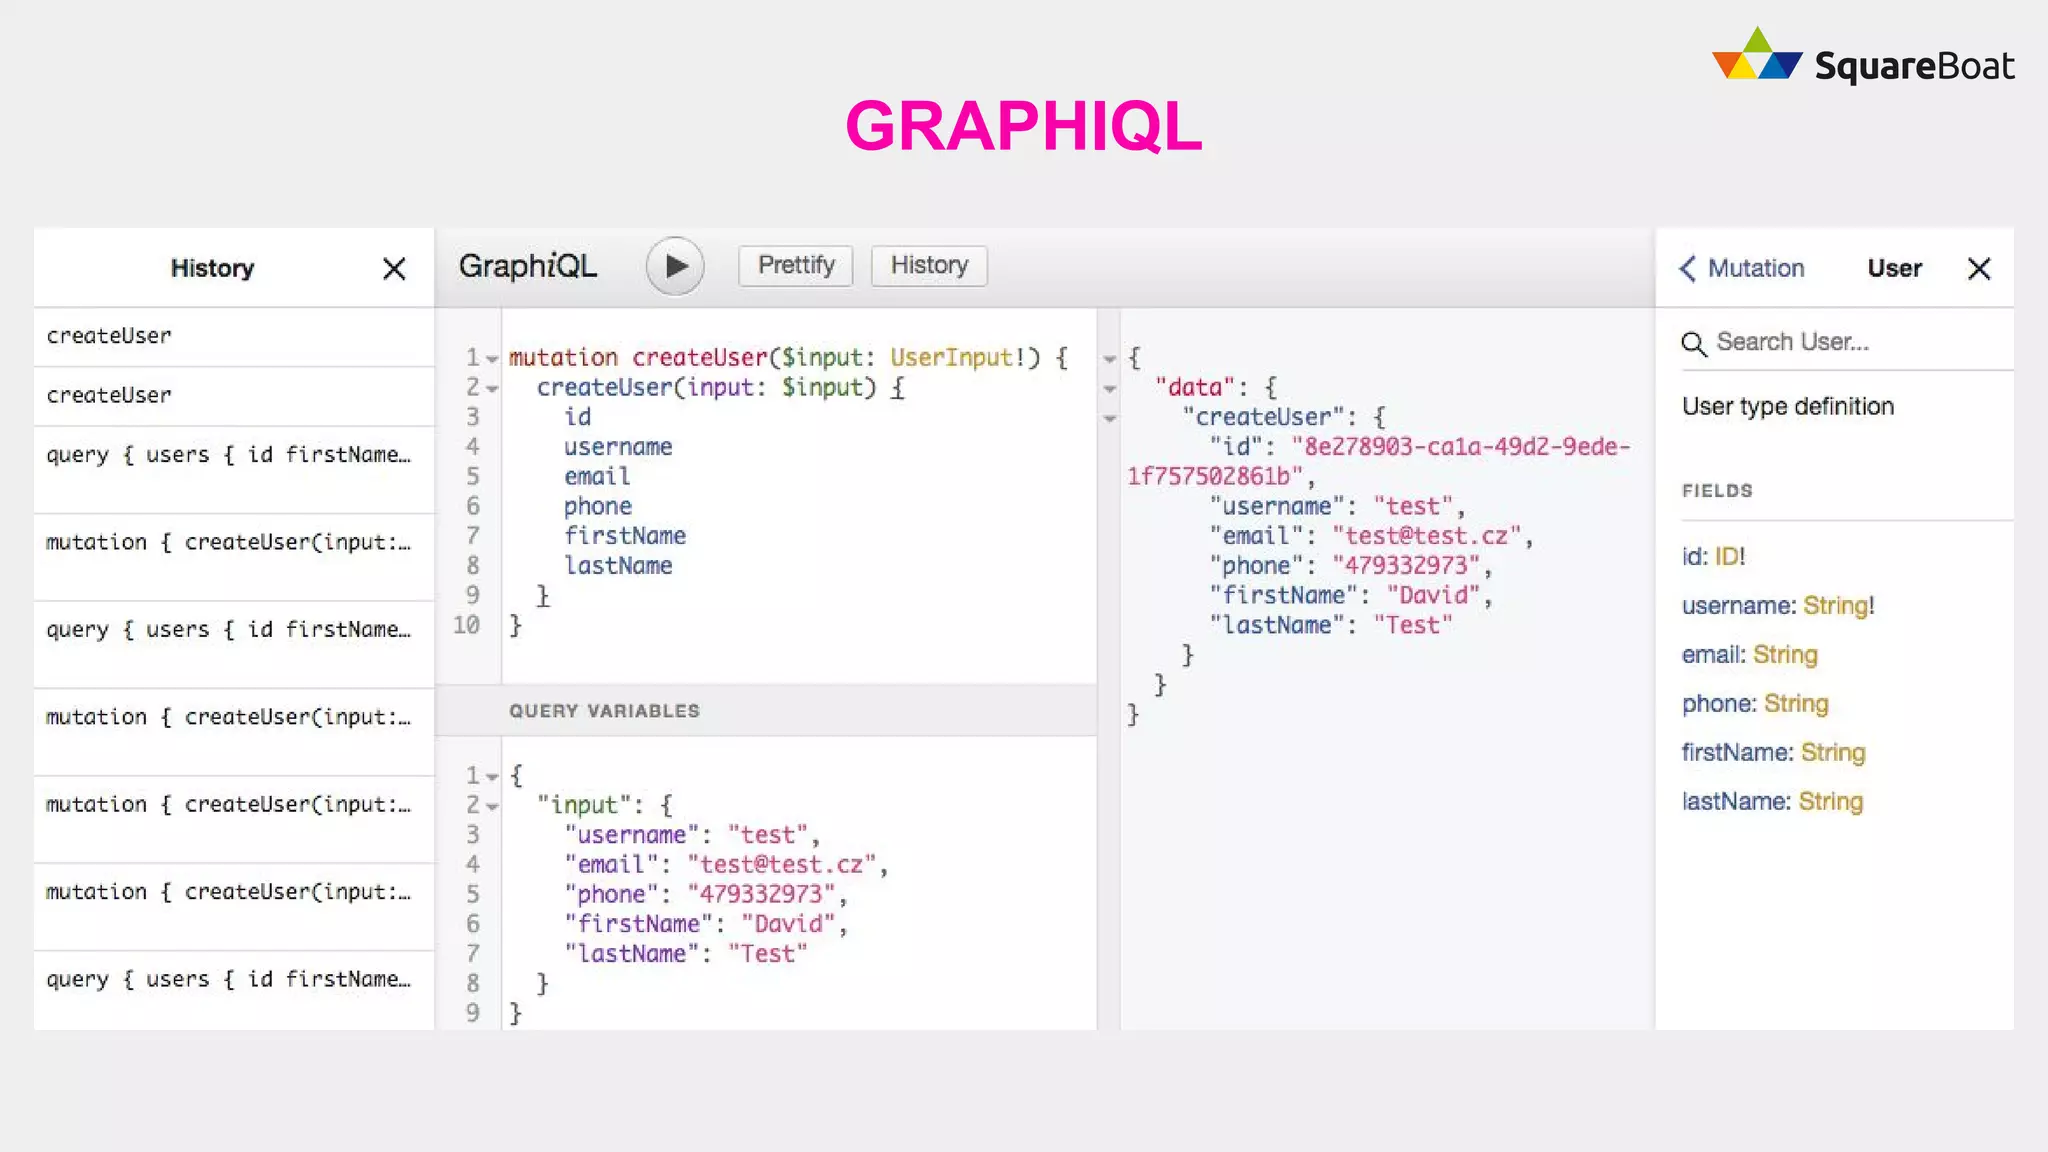Select the first 'query { users { id firstName' history row
2048x1152 pixels.
tap(234, 470)
